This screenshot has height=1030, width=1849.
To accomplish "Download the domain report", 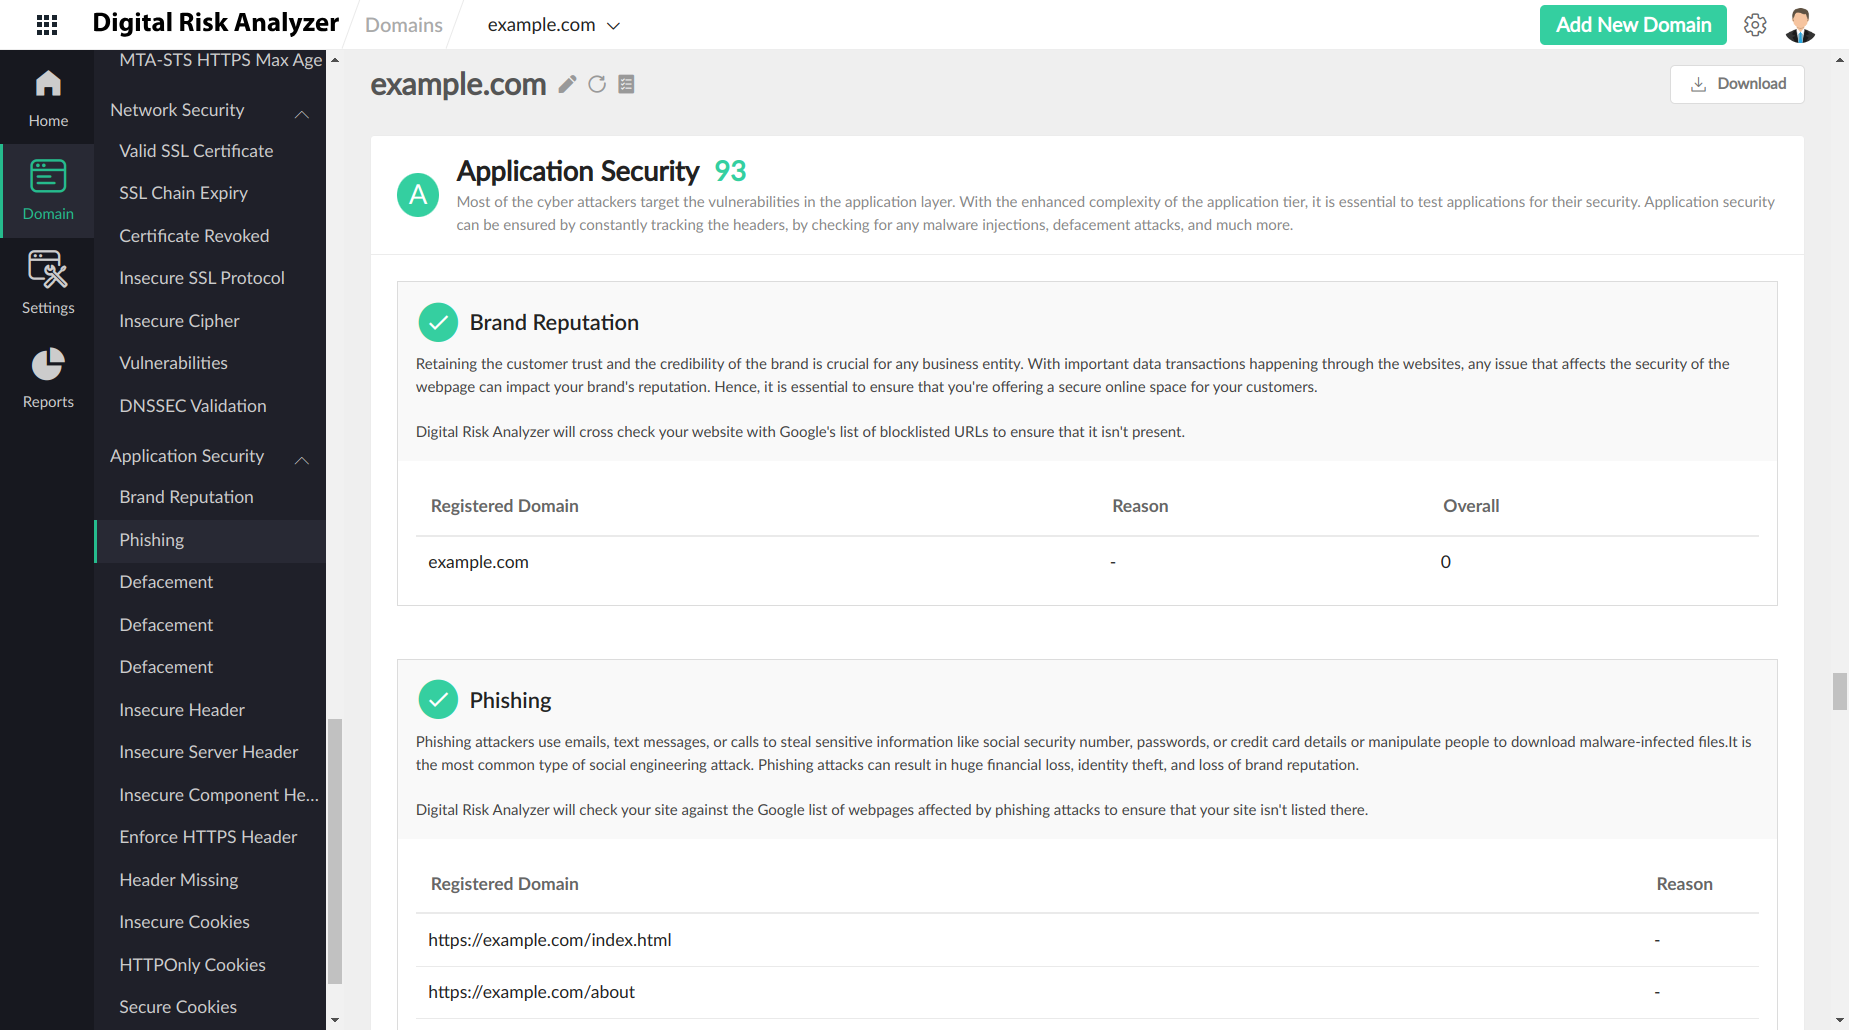I will (1737, 84).
